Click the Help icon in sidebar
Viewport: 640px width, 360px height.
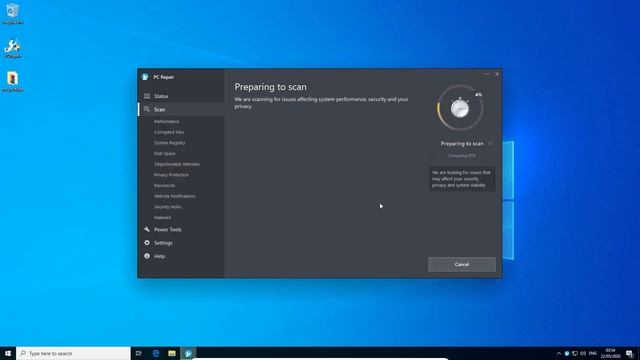[x=147, y=256]
